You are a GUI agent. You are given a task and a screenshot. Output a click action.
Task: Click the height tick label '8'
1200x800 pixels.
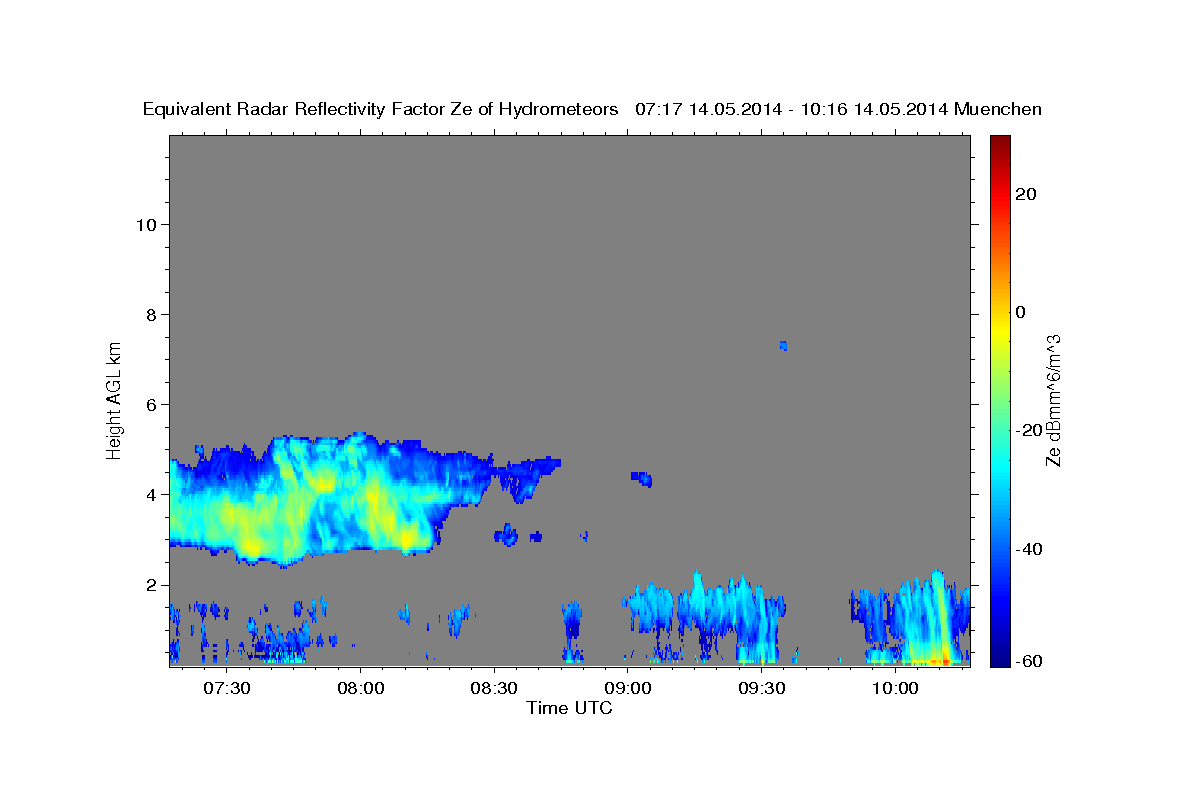(150, 314)
